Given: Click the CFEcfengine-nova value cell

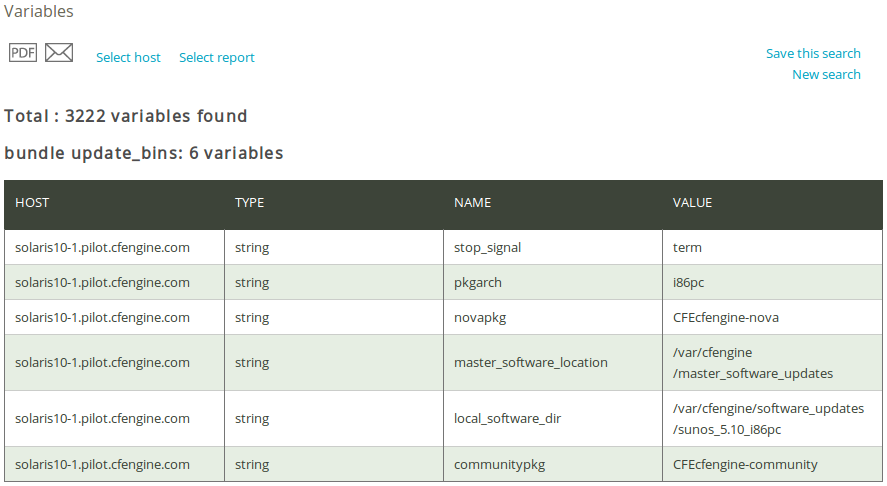Looking at the screenshot, I should [x=772, y=317].
